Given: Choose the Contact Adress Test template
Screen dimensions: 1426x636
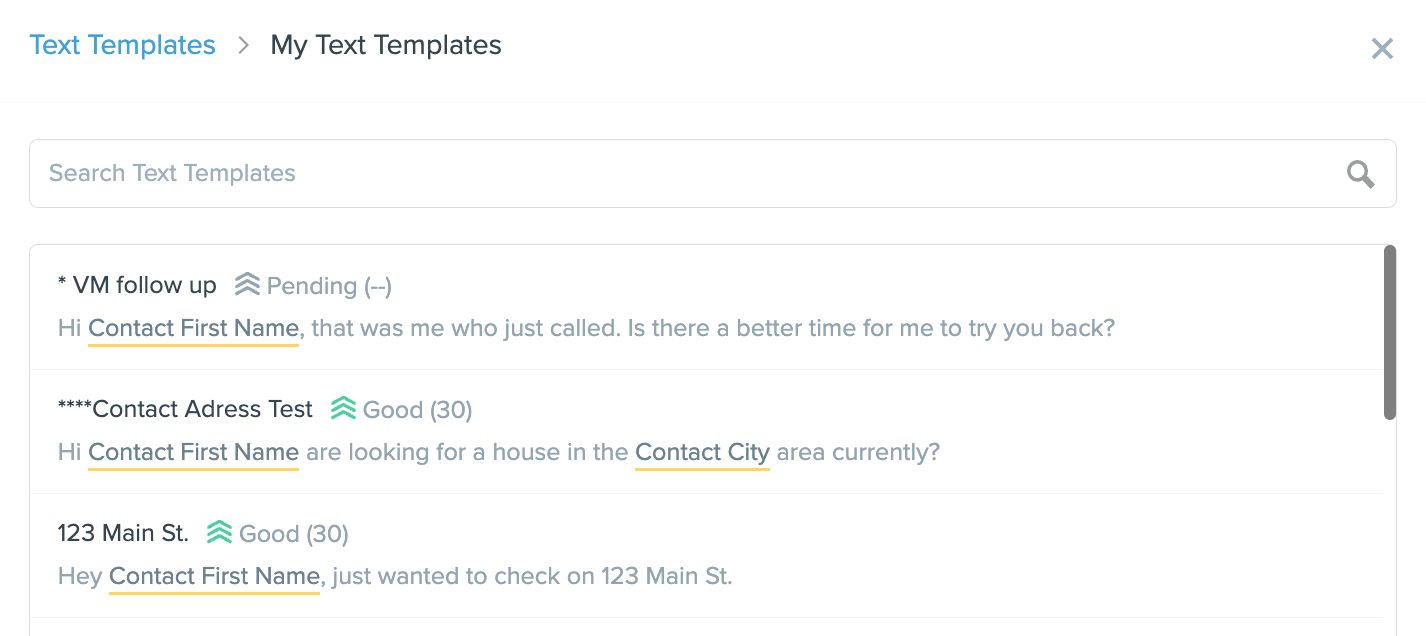Looking at the screenshot, I should [x=706, y=431].
